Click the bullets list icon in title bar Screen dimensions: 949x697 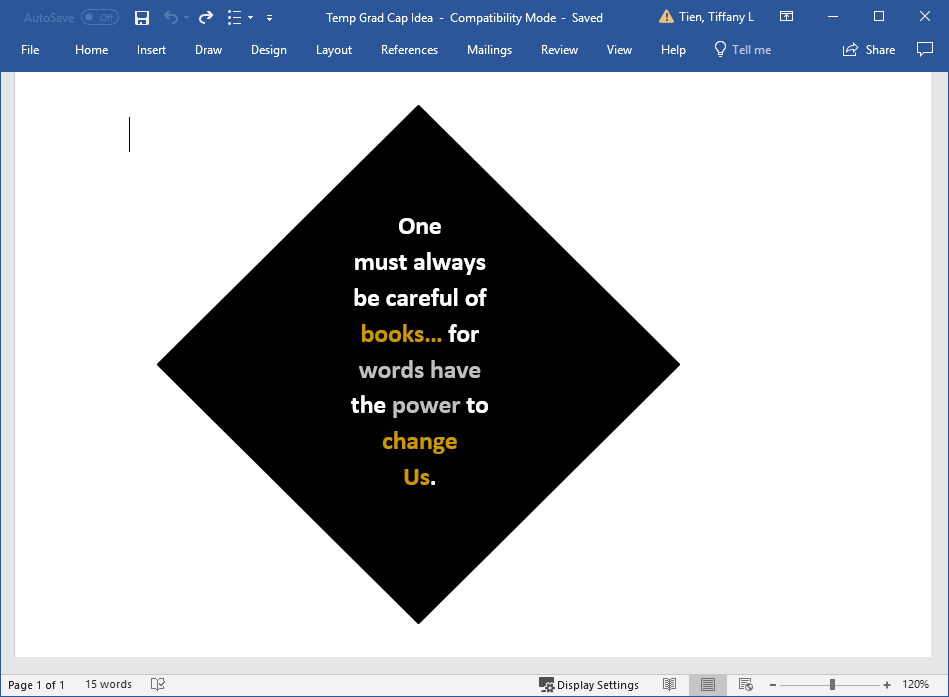tap(234, 18)
